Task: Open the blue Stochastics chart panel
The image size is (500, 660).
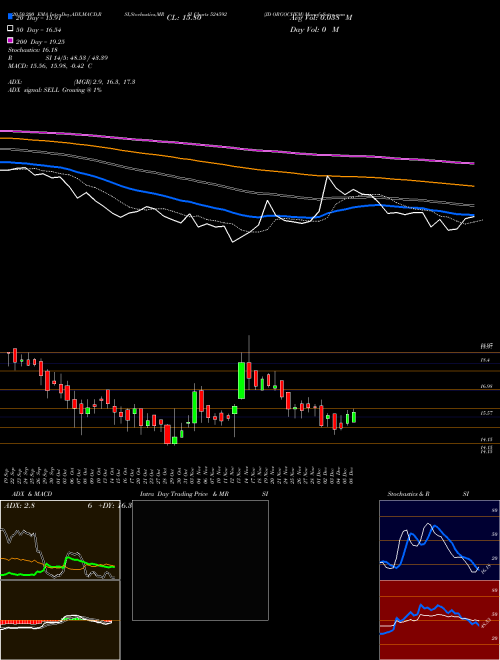Action: (x=439, y=540)
